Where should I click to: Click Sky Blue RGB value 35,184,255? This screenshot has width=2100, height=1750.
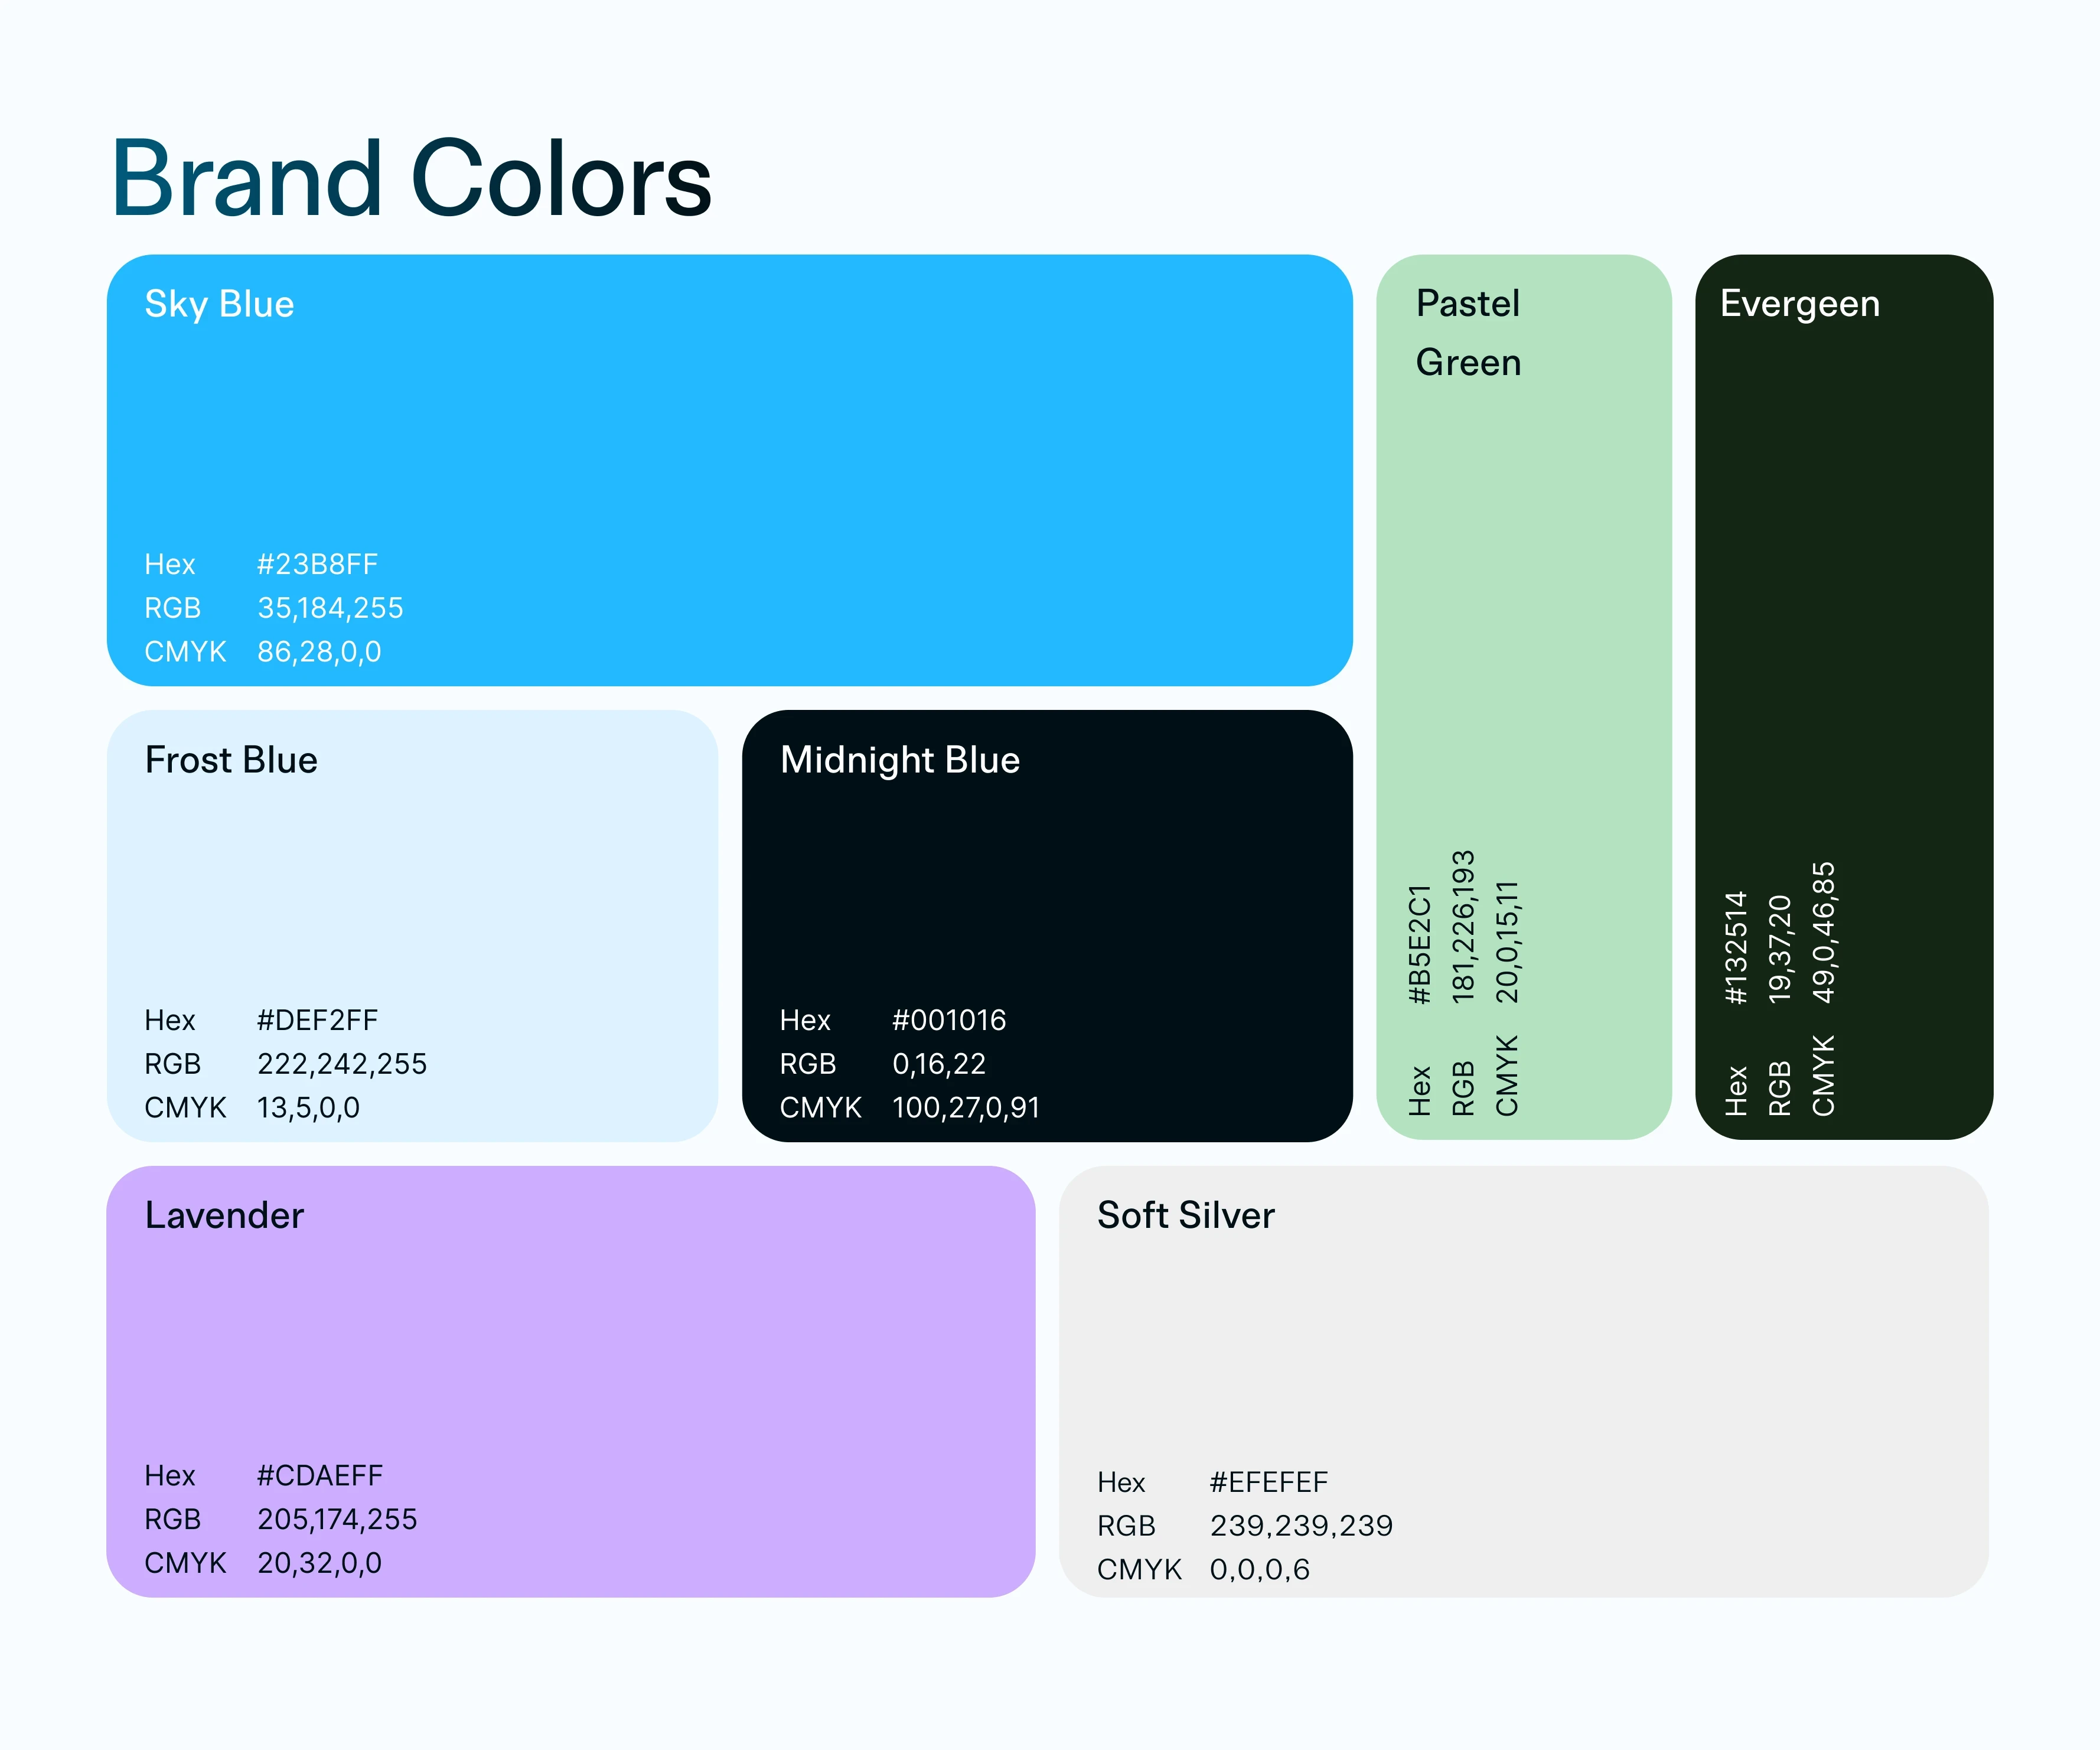click(x=330, y=608)
